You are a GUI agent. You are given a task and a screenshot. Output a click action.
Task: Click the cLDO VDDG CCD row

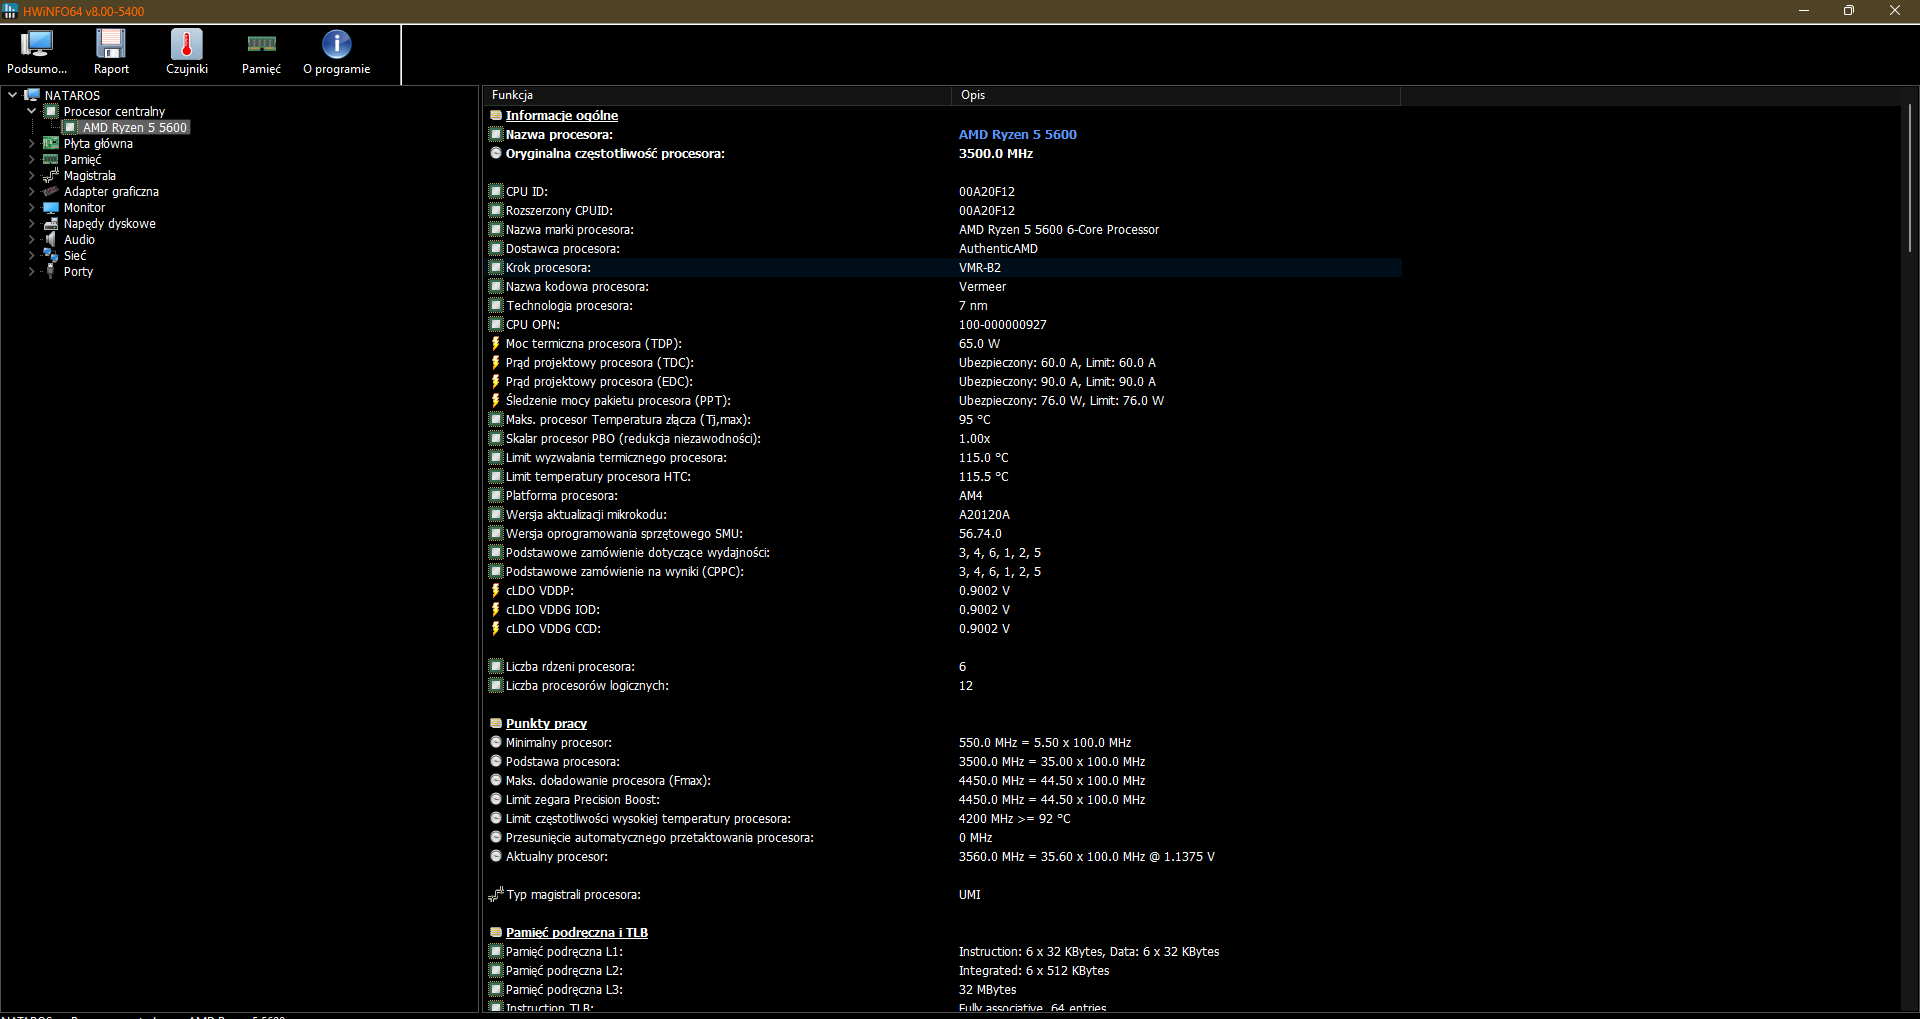click(943, 628)
